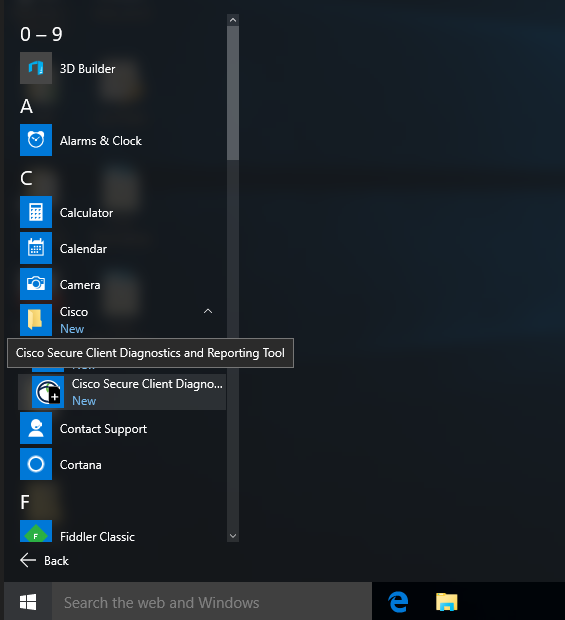Collapse the Cisco folder chevron
The image size is (565, 620).
[x=208, y=312]
